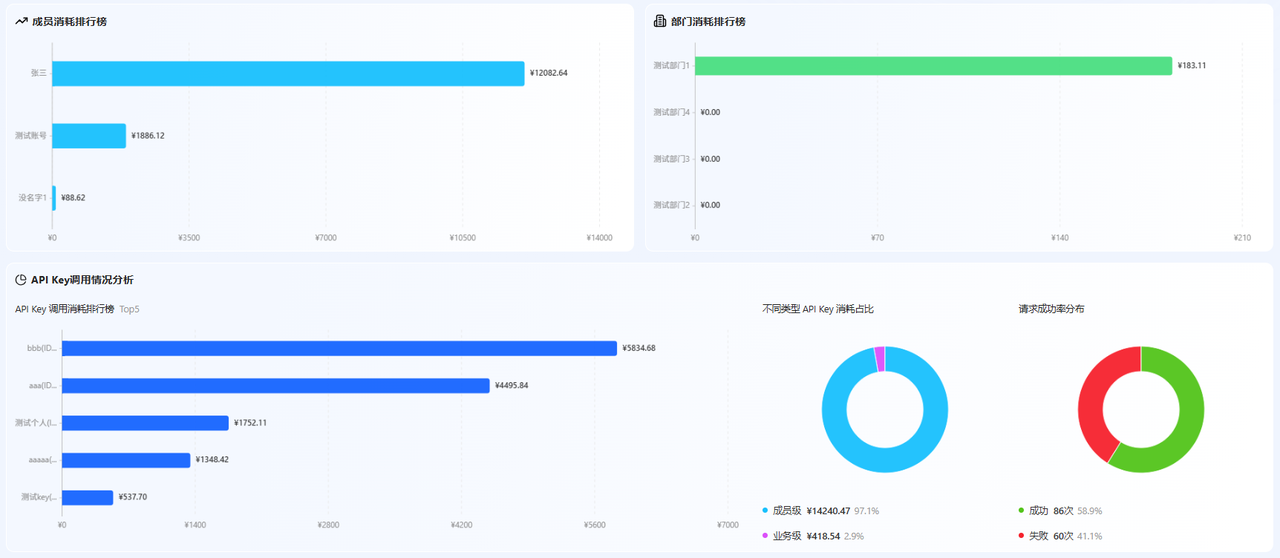The height and width of the screenshot is (558, 1280).
Task: Click the trend arrow icon beside 成员消耗排行榜
Action: click(21, 21)
